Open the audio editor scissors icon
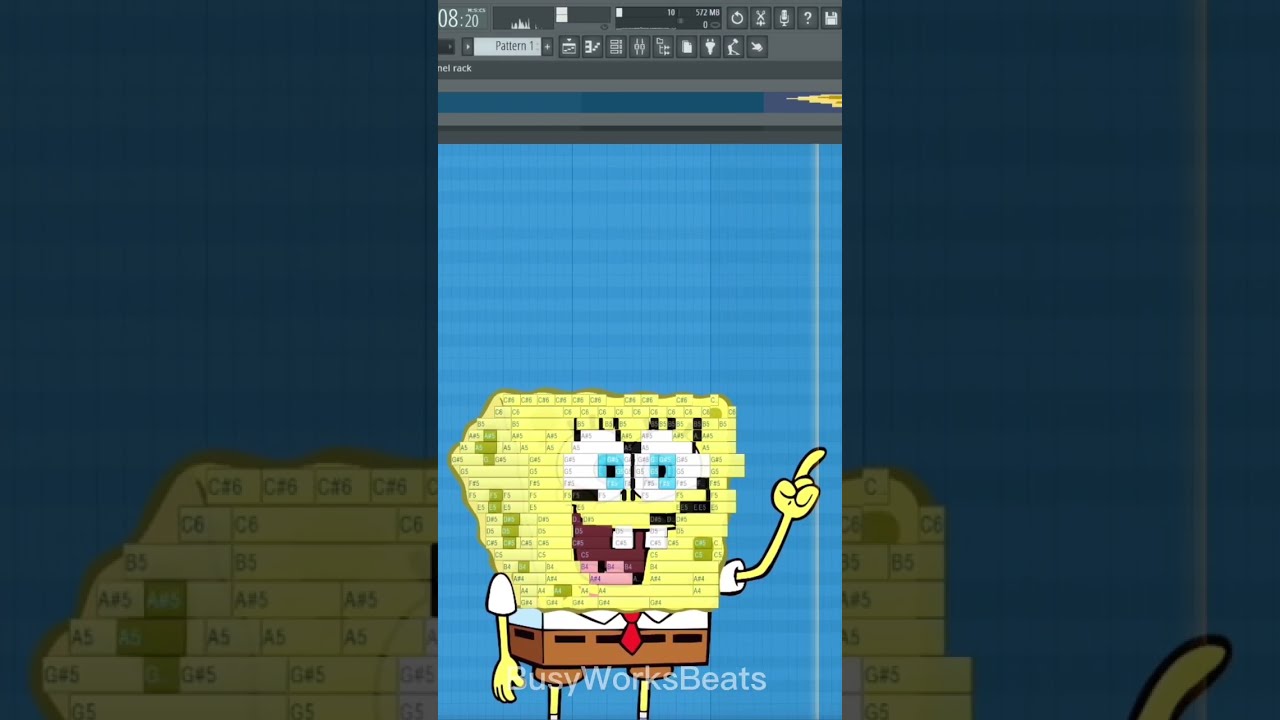This screenshot has width=1280, height=720. (761, 18)
